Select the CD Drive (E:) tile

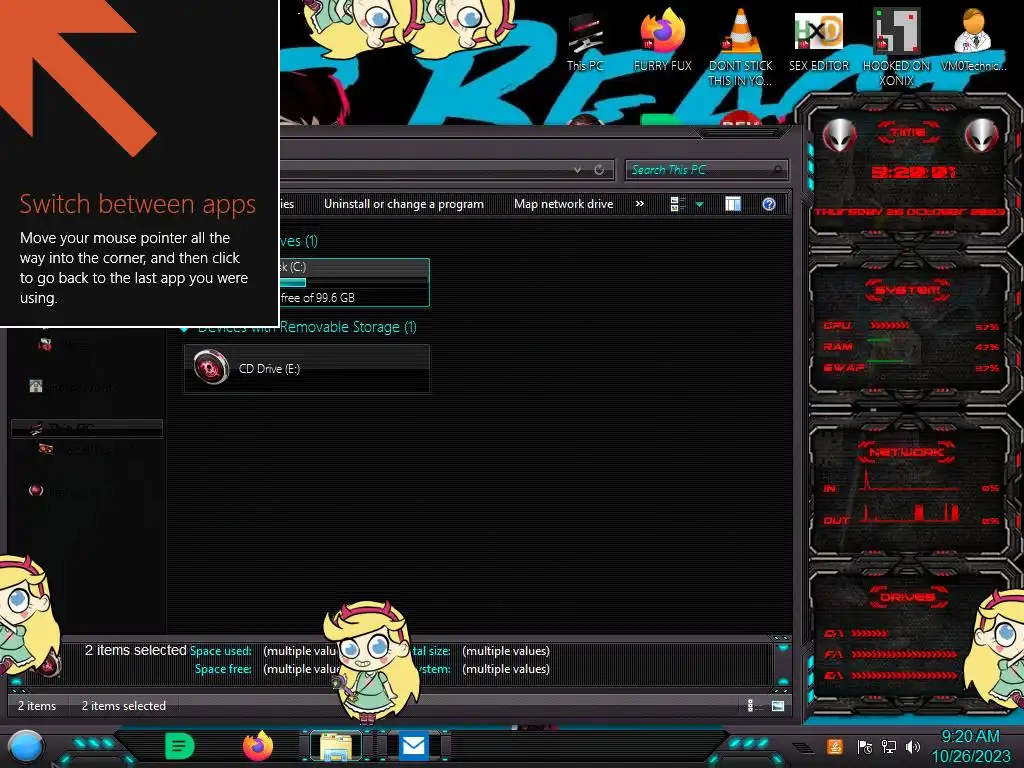click(x=306, y=369)
